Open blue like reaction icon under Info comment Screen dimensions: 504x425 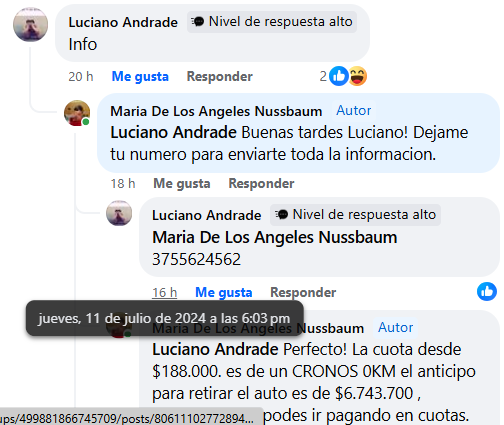click(338, 76)
